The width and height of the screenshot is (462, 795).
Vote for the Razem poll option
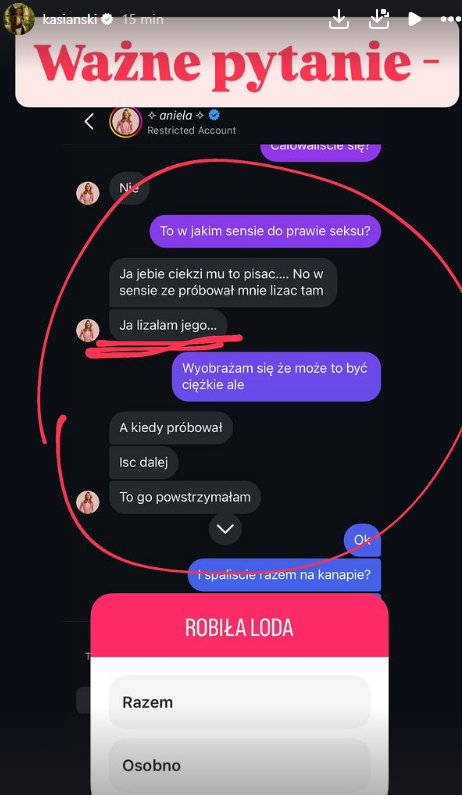point(239,702)
